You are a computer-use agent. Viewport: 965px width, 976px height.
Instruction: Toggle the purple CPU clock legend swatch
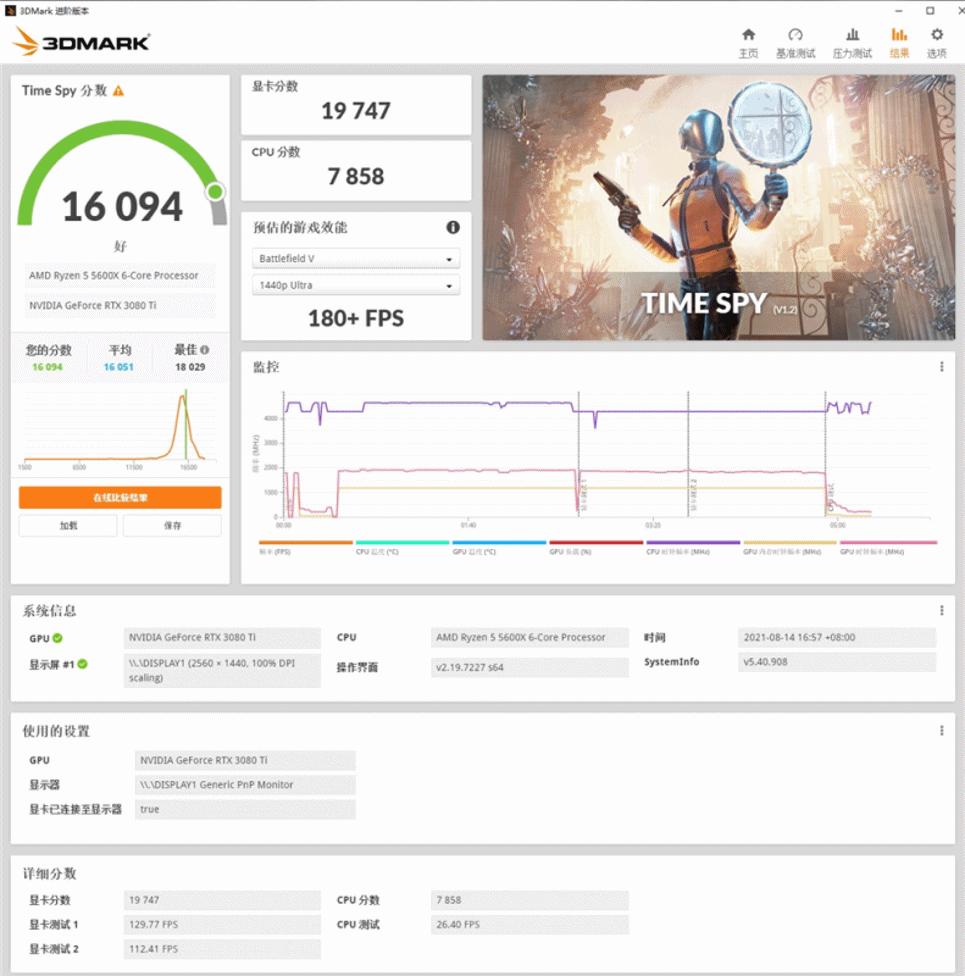pyautogui.click(x=693, y=543)
